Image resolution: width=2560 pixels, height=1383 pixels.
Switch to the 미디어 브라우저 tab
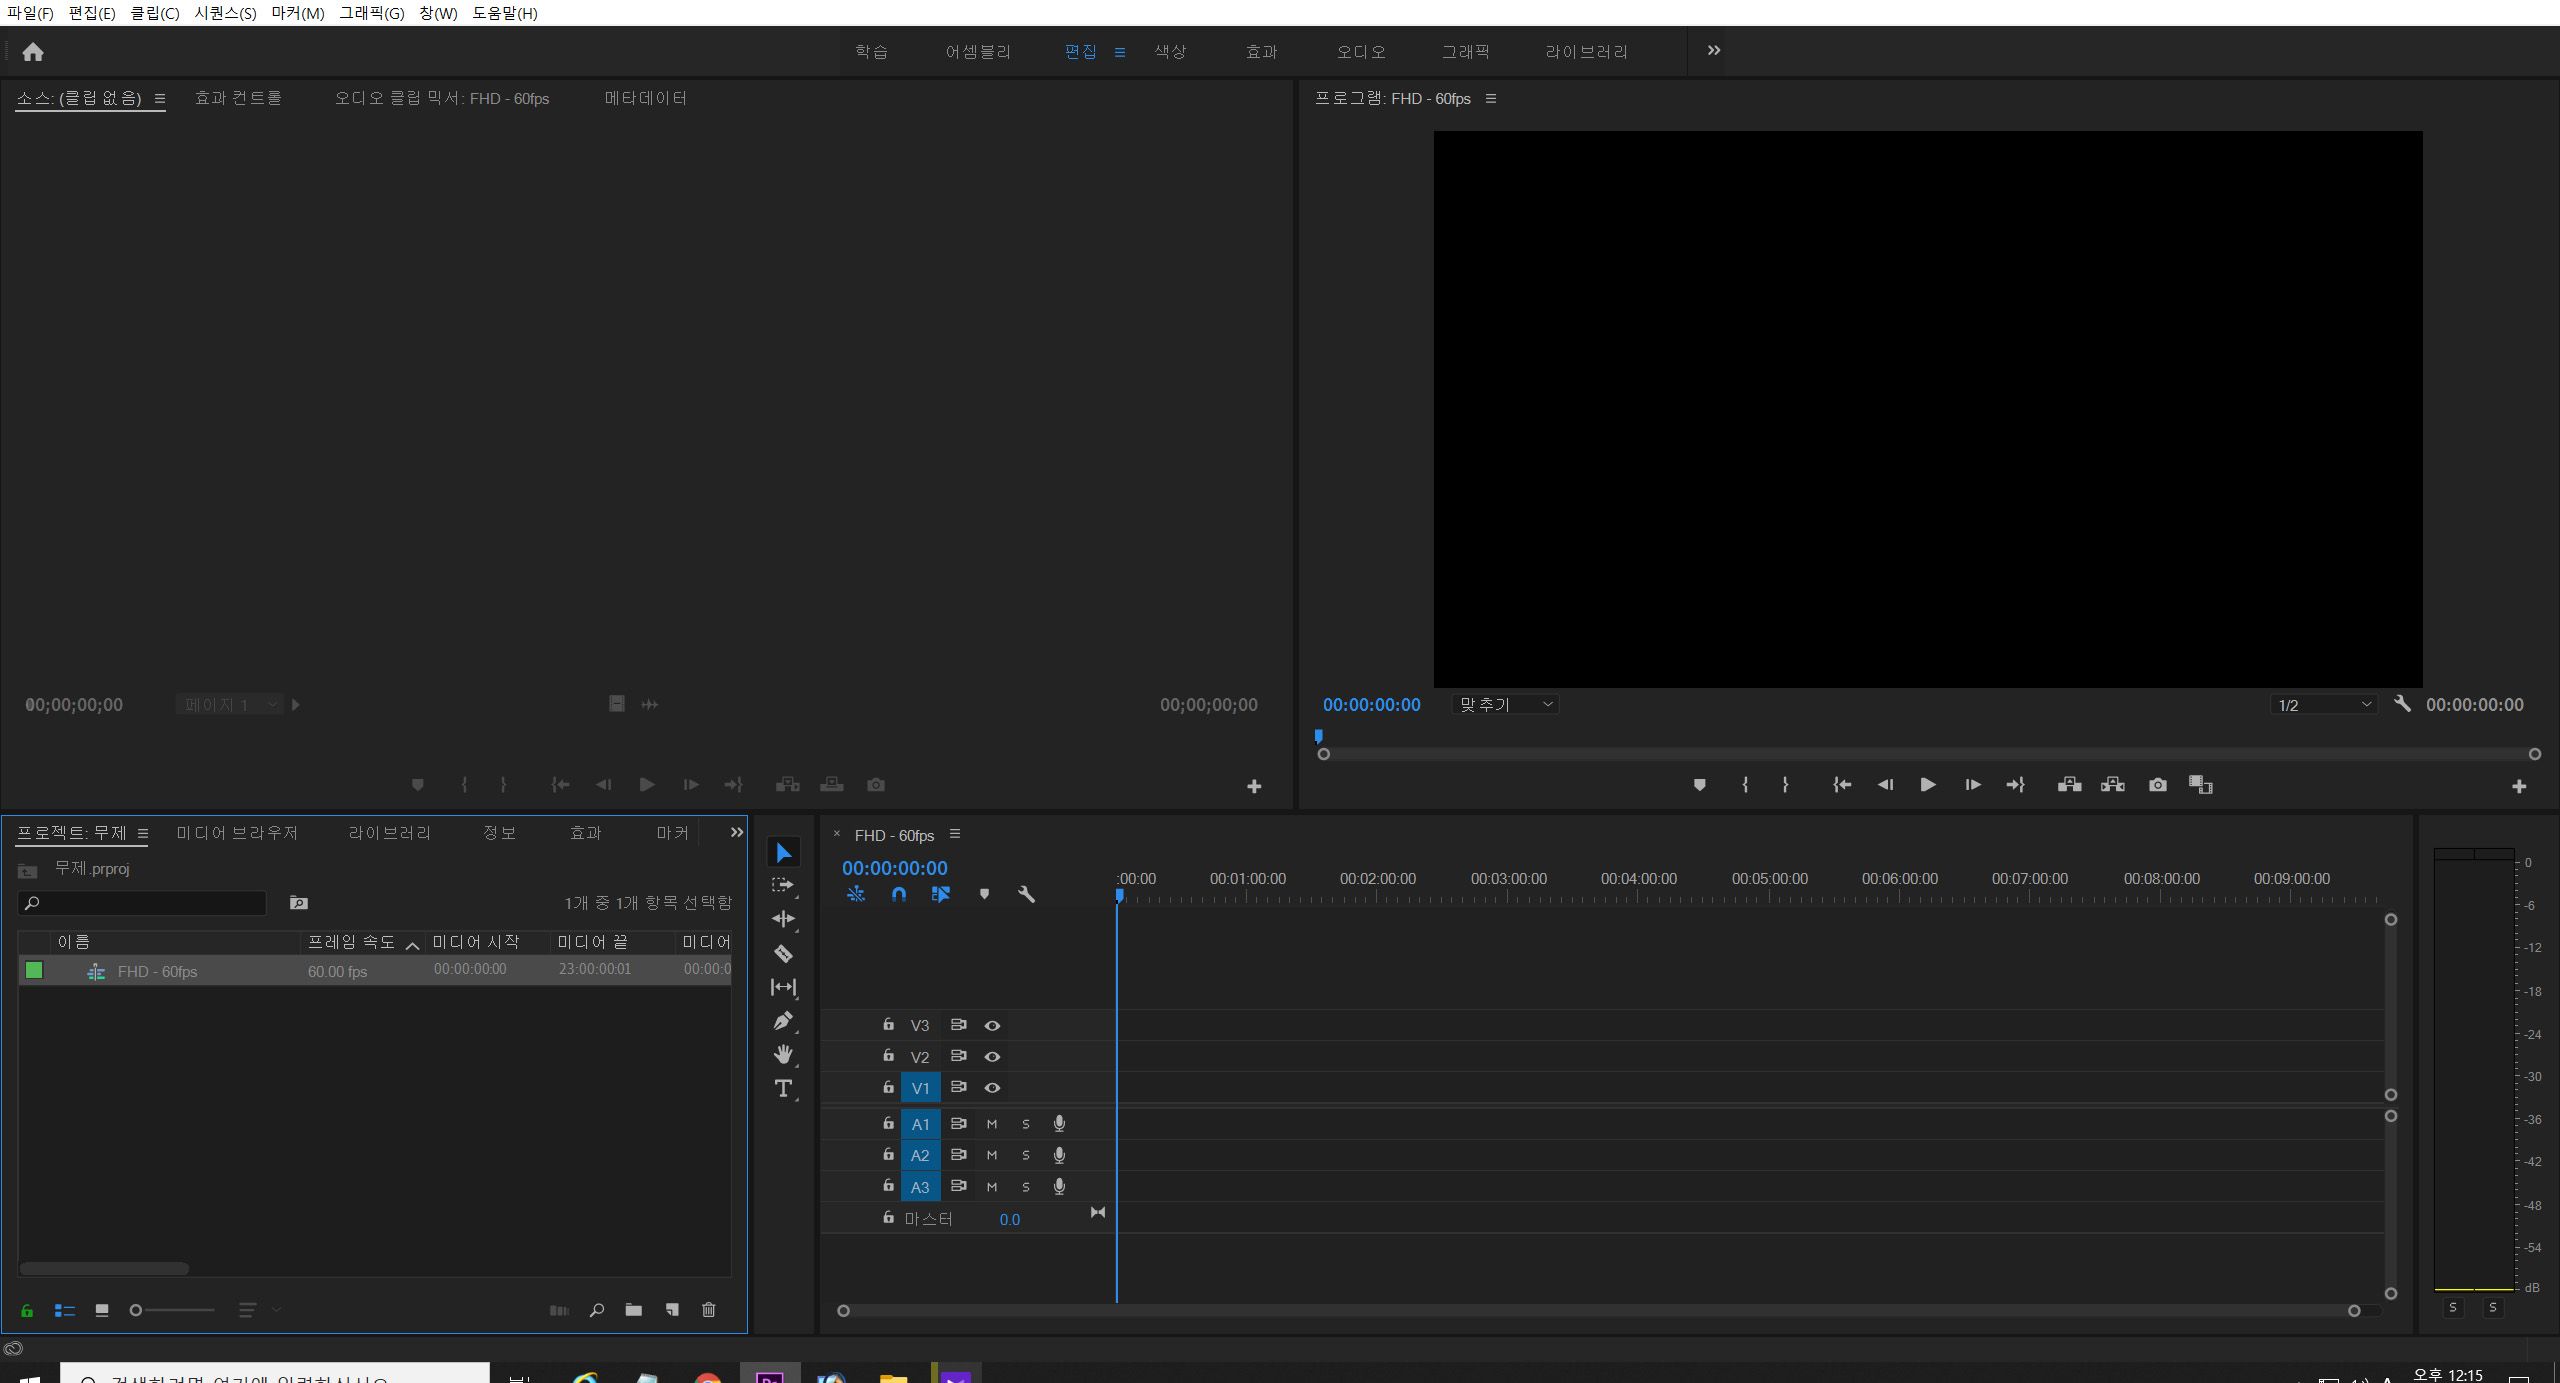tap(237, 833)
